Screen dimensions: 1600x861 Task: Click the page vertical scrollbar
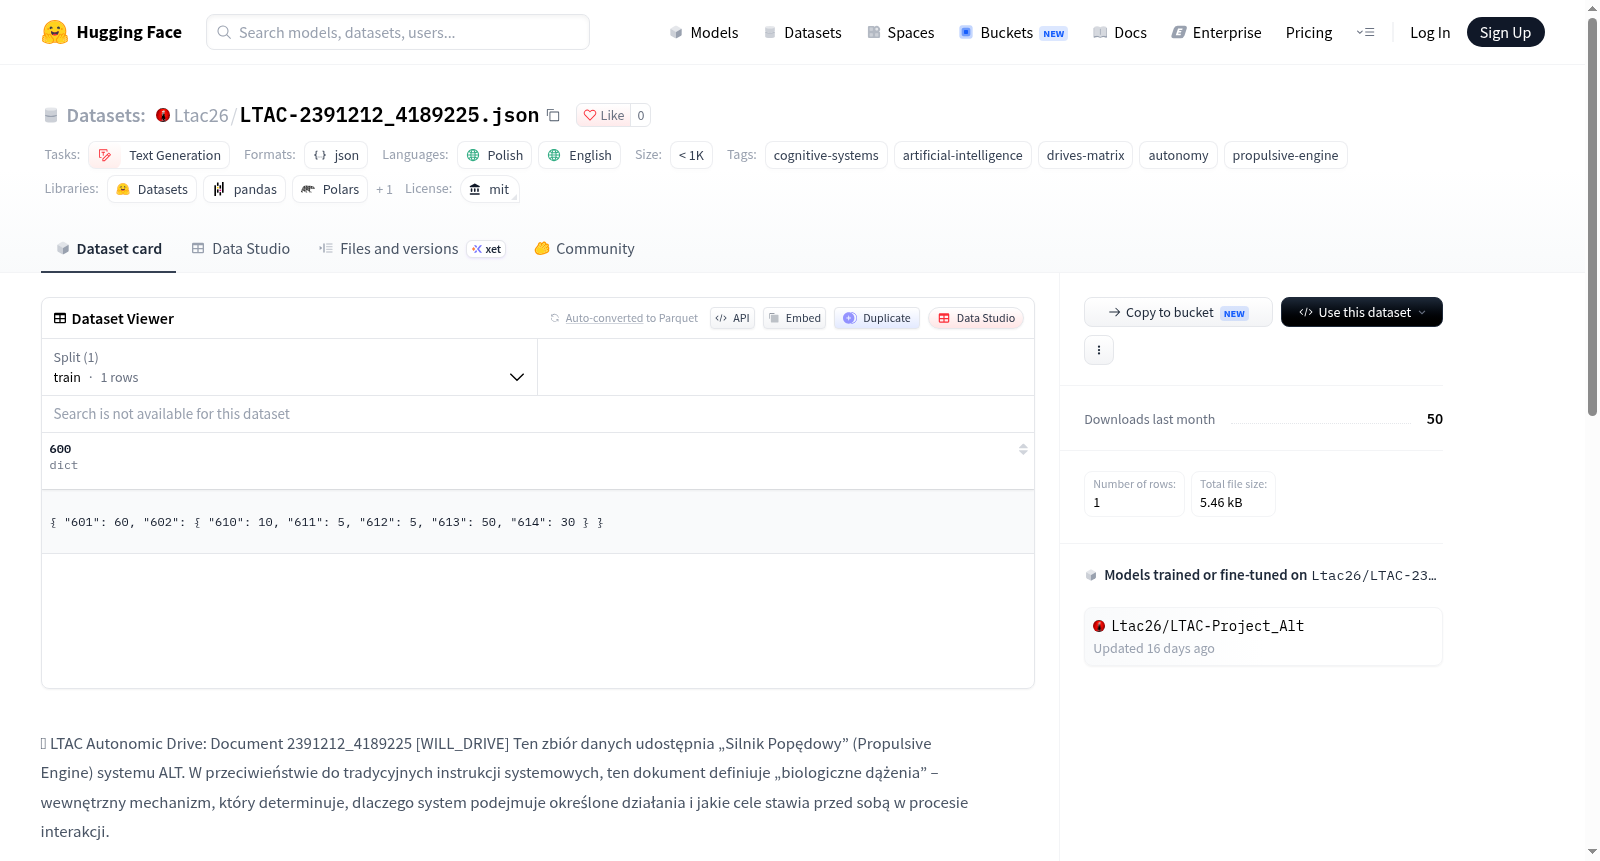tap(1592, 215)
